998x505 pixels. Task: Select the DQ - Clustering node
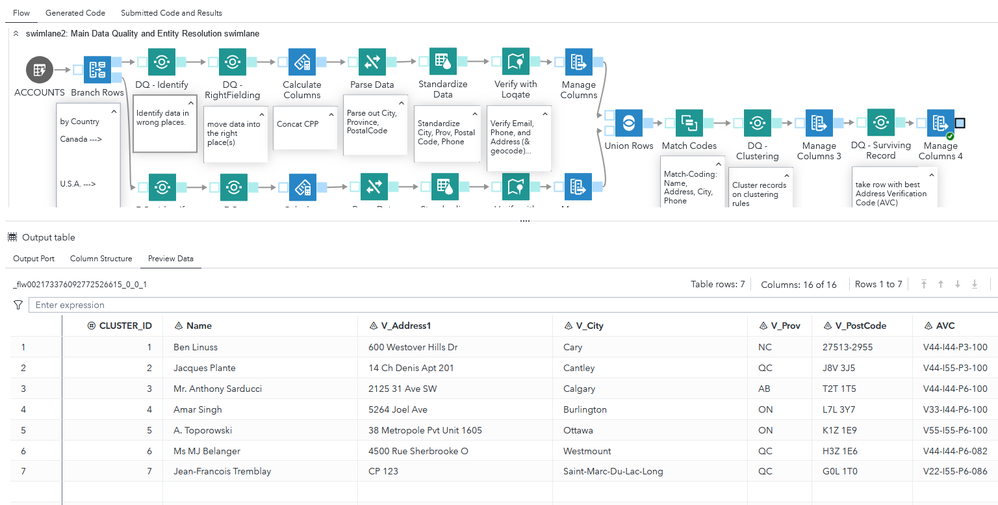click(x=757, y=123)
